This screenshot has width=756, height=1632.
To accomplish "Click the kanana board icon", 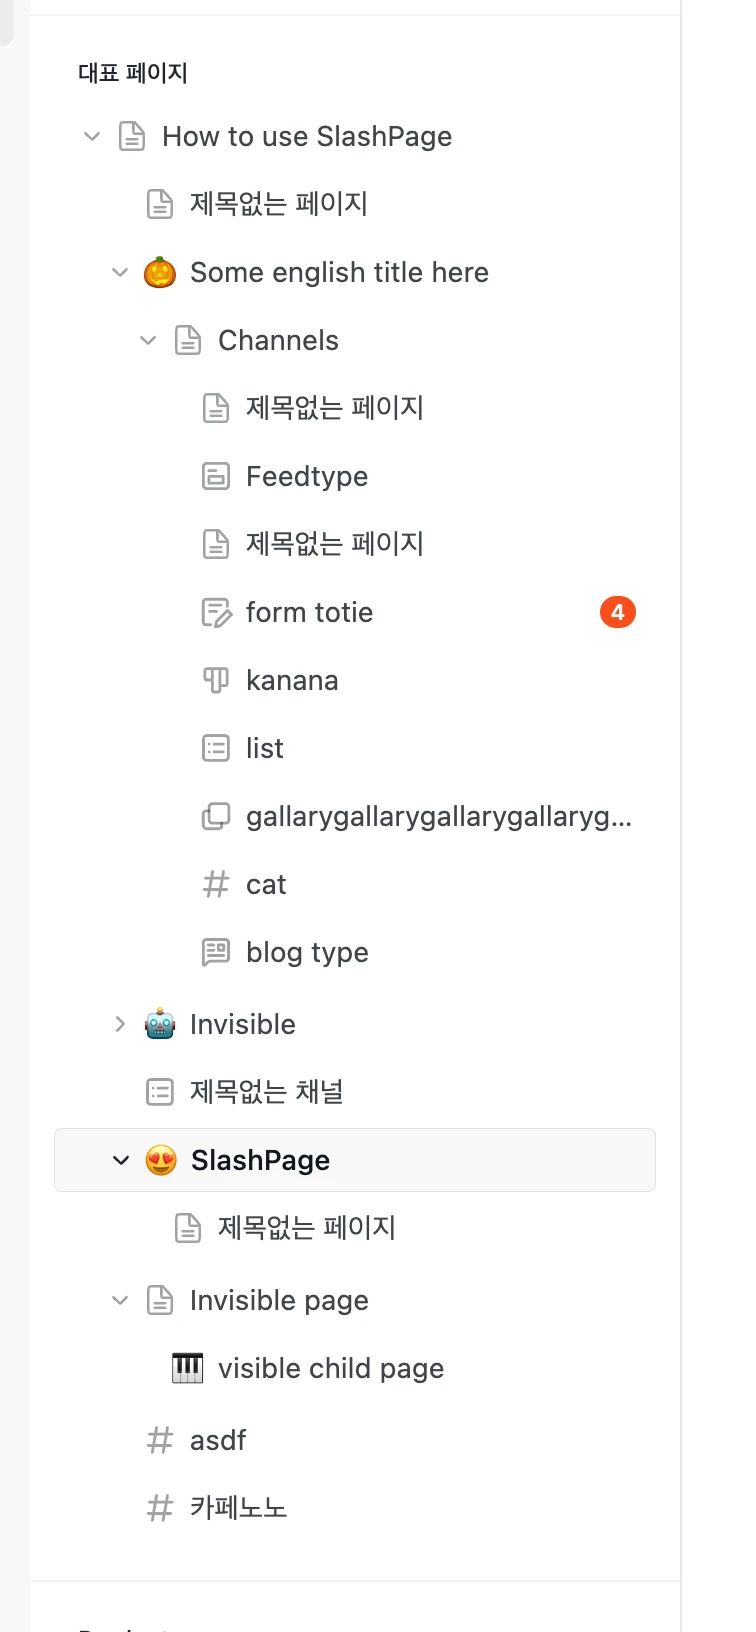I will tap(216, 680).
